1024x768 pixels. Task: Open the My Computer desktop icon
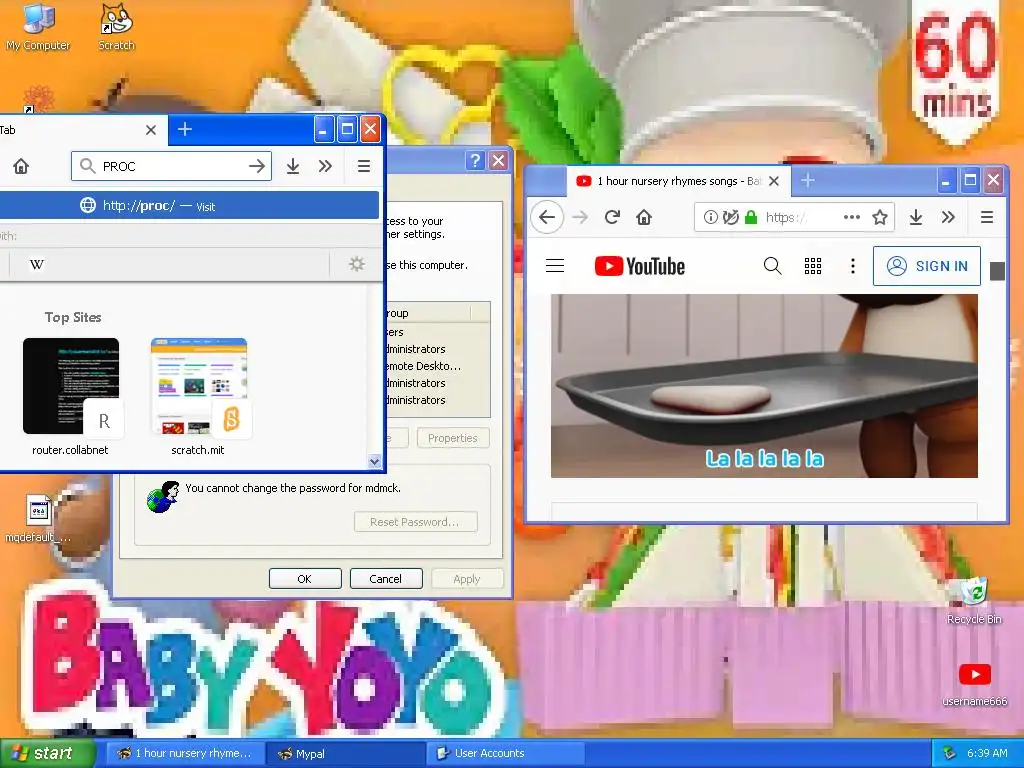point(38,26)
